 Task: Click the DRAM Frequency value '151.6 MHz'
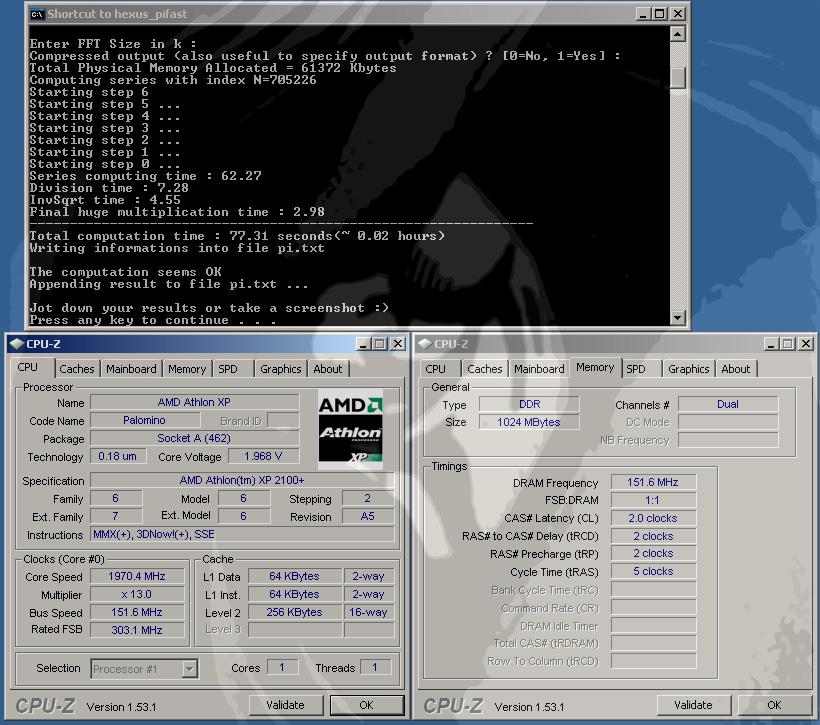(x=653, y=482)
